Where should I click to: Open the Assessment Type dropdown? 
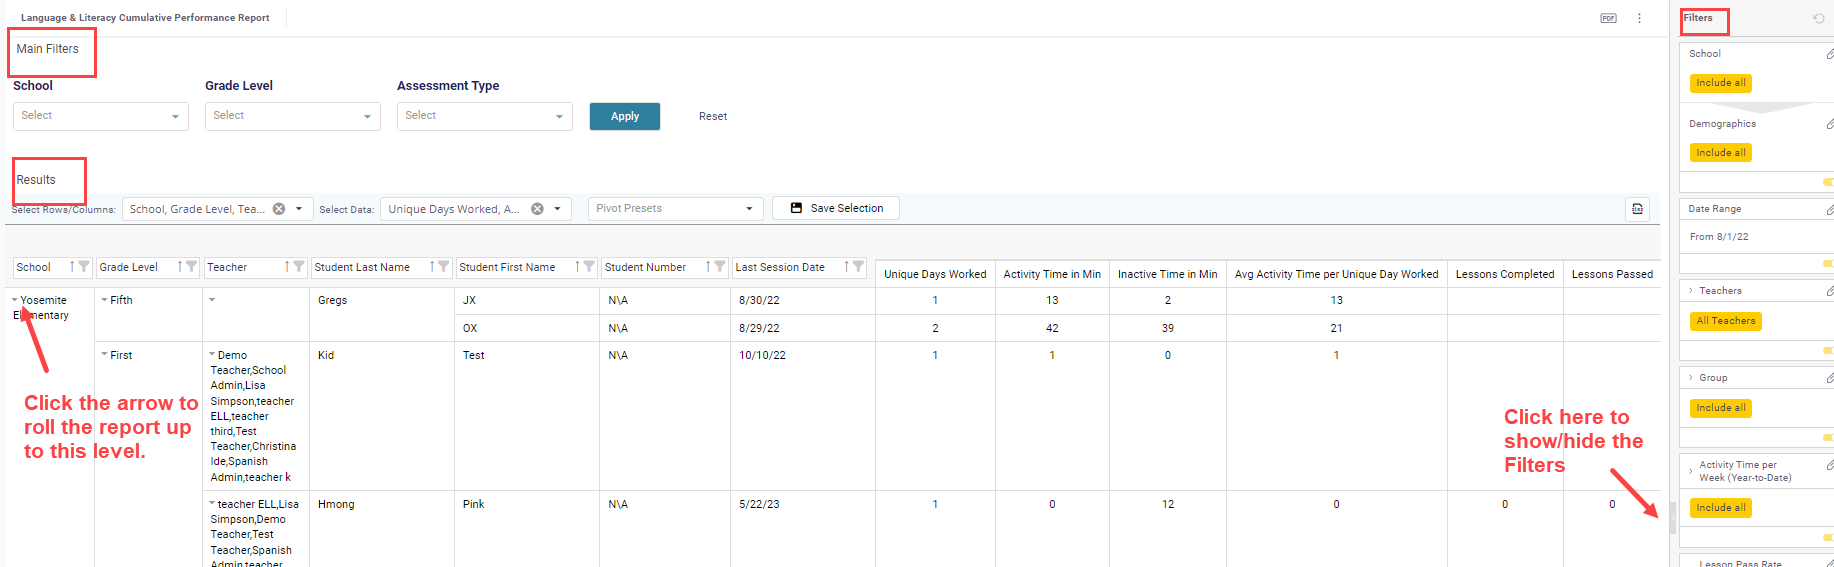coord(484,116)
